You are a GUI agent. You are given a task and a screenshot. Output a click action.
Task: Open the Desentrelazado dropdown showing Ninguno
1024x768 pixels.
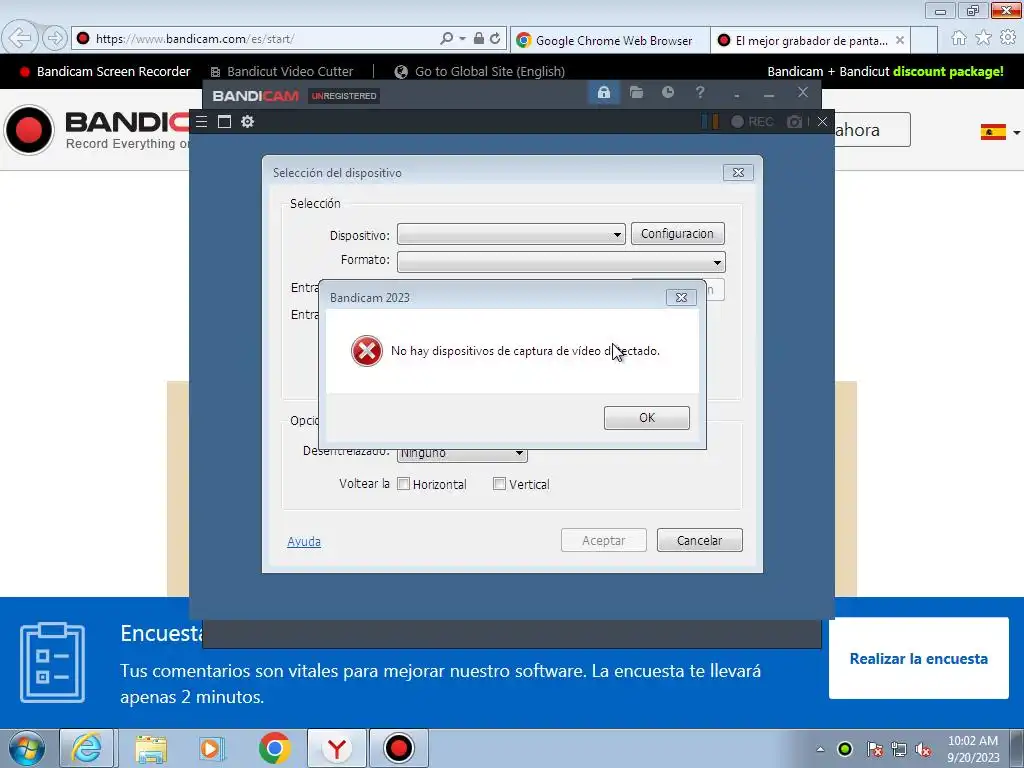point(462,453)
